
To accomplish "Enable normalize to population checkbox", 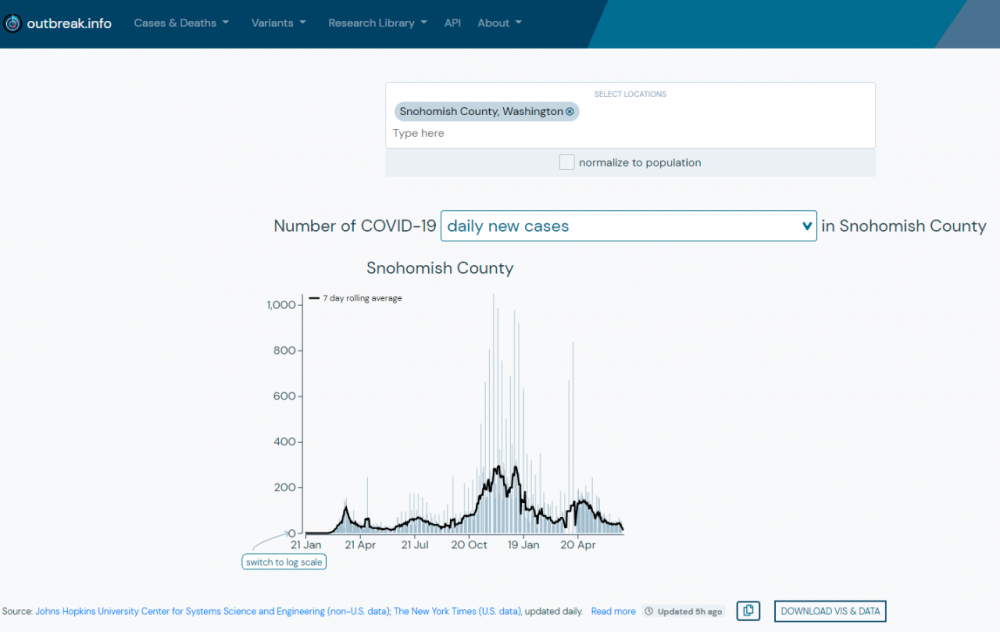I will coord(567,162).
